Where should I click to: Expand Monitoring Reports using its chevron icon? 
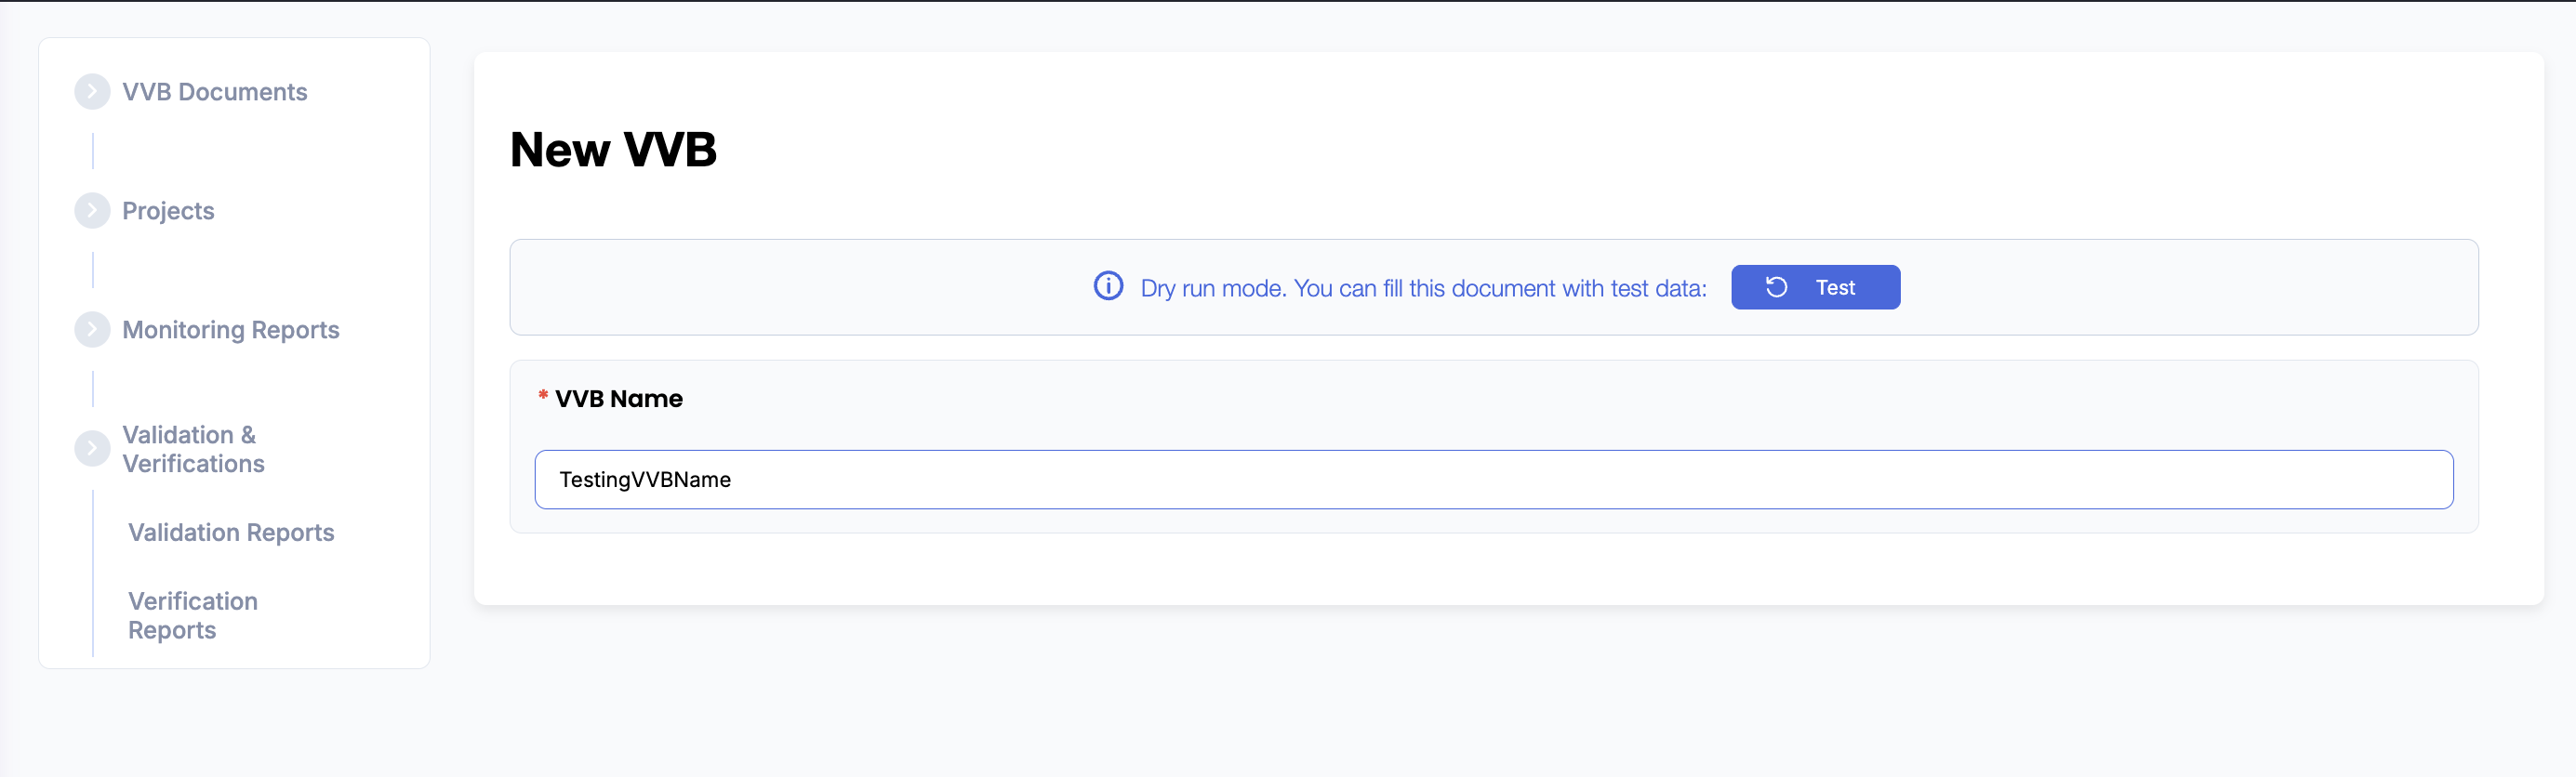[x=92, y=330]
